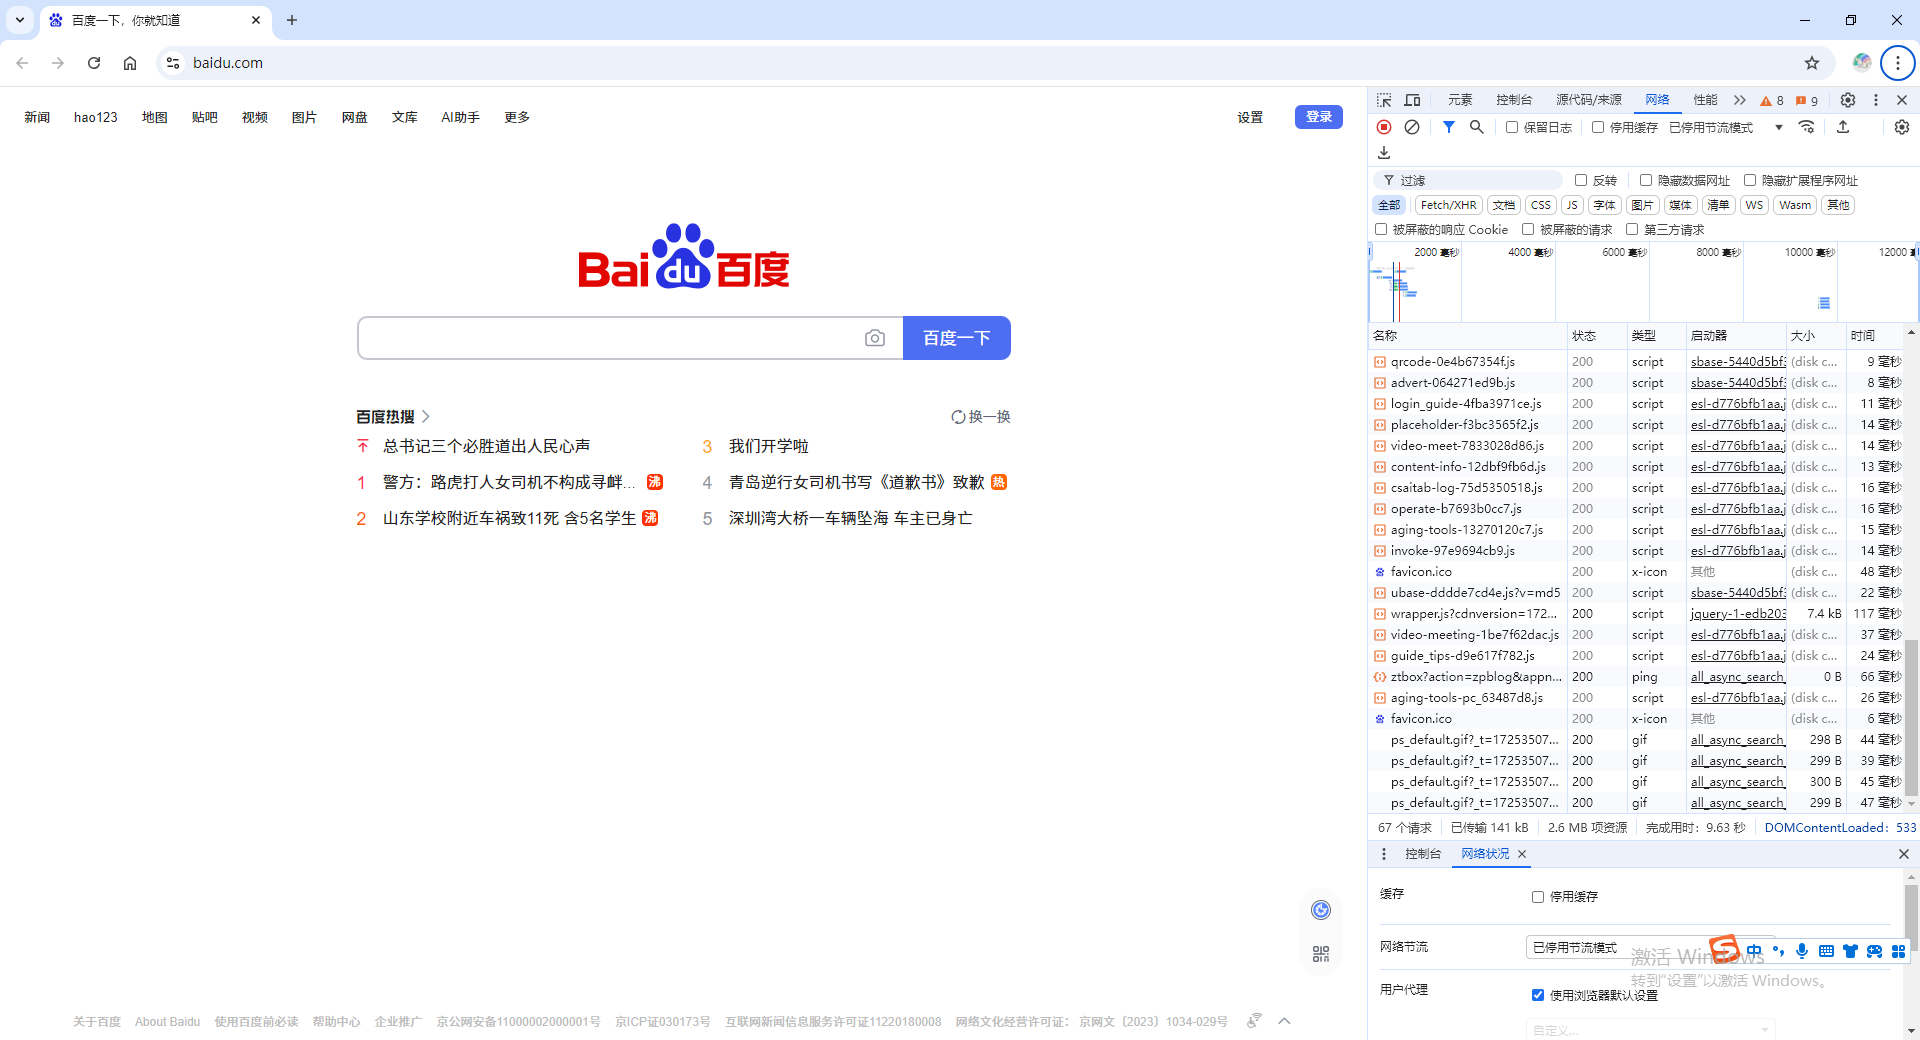Click the export HAR download icon
The image size is (1920, 1040).
tap(1384, 153)
